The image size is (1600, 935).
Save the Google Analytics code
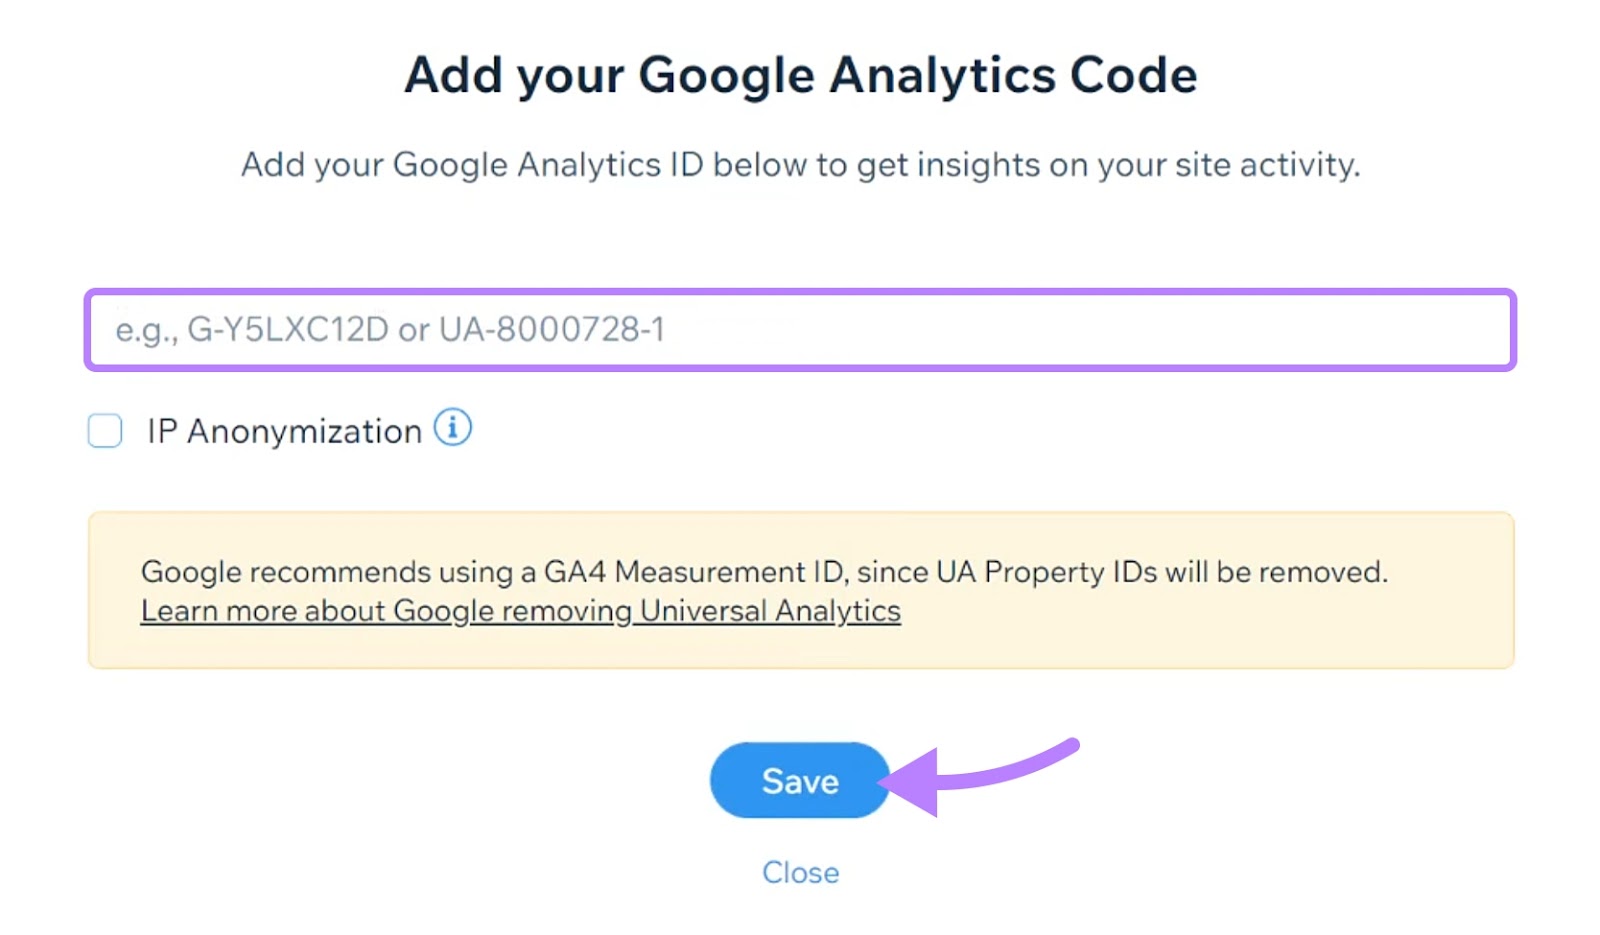click(x=799, y=780)
